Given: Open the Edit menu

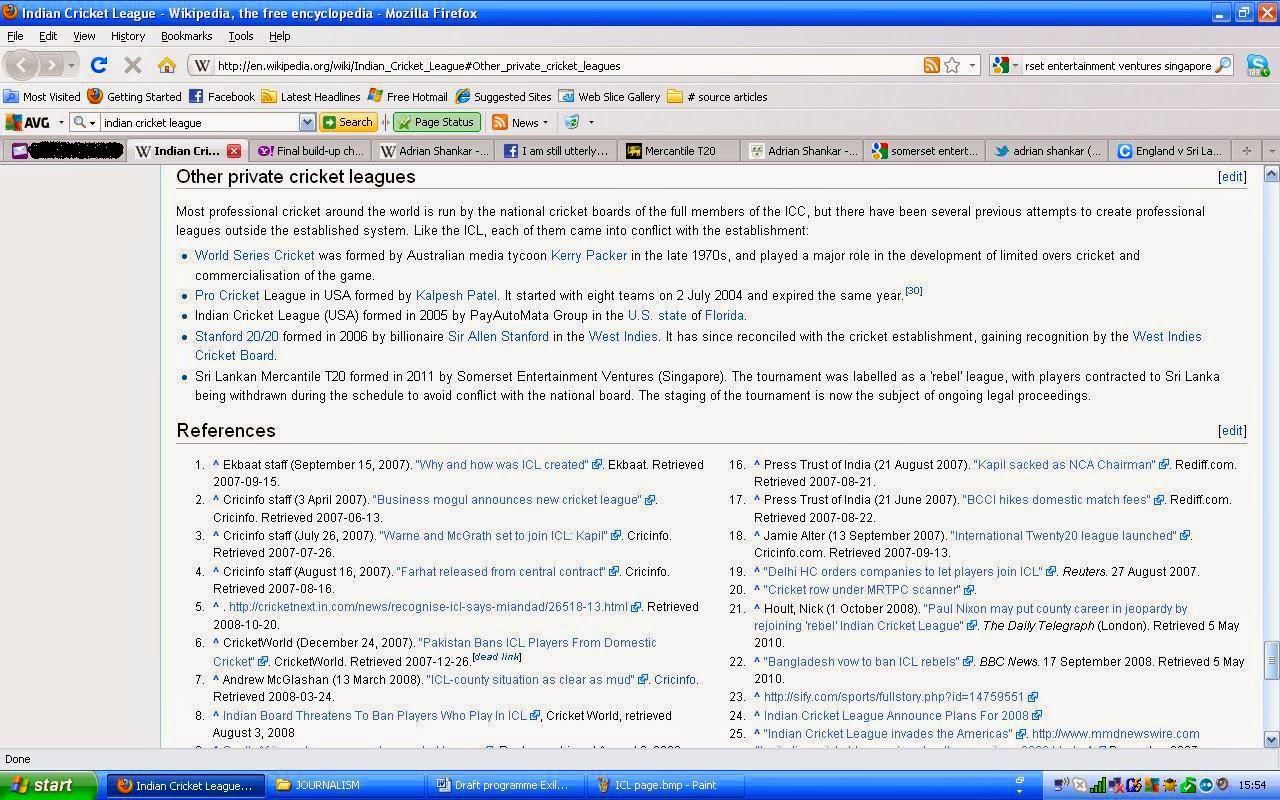Looking at the screenshot, I should click(48, 36).
